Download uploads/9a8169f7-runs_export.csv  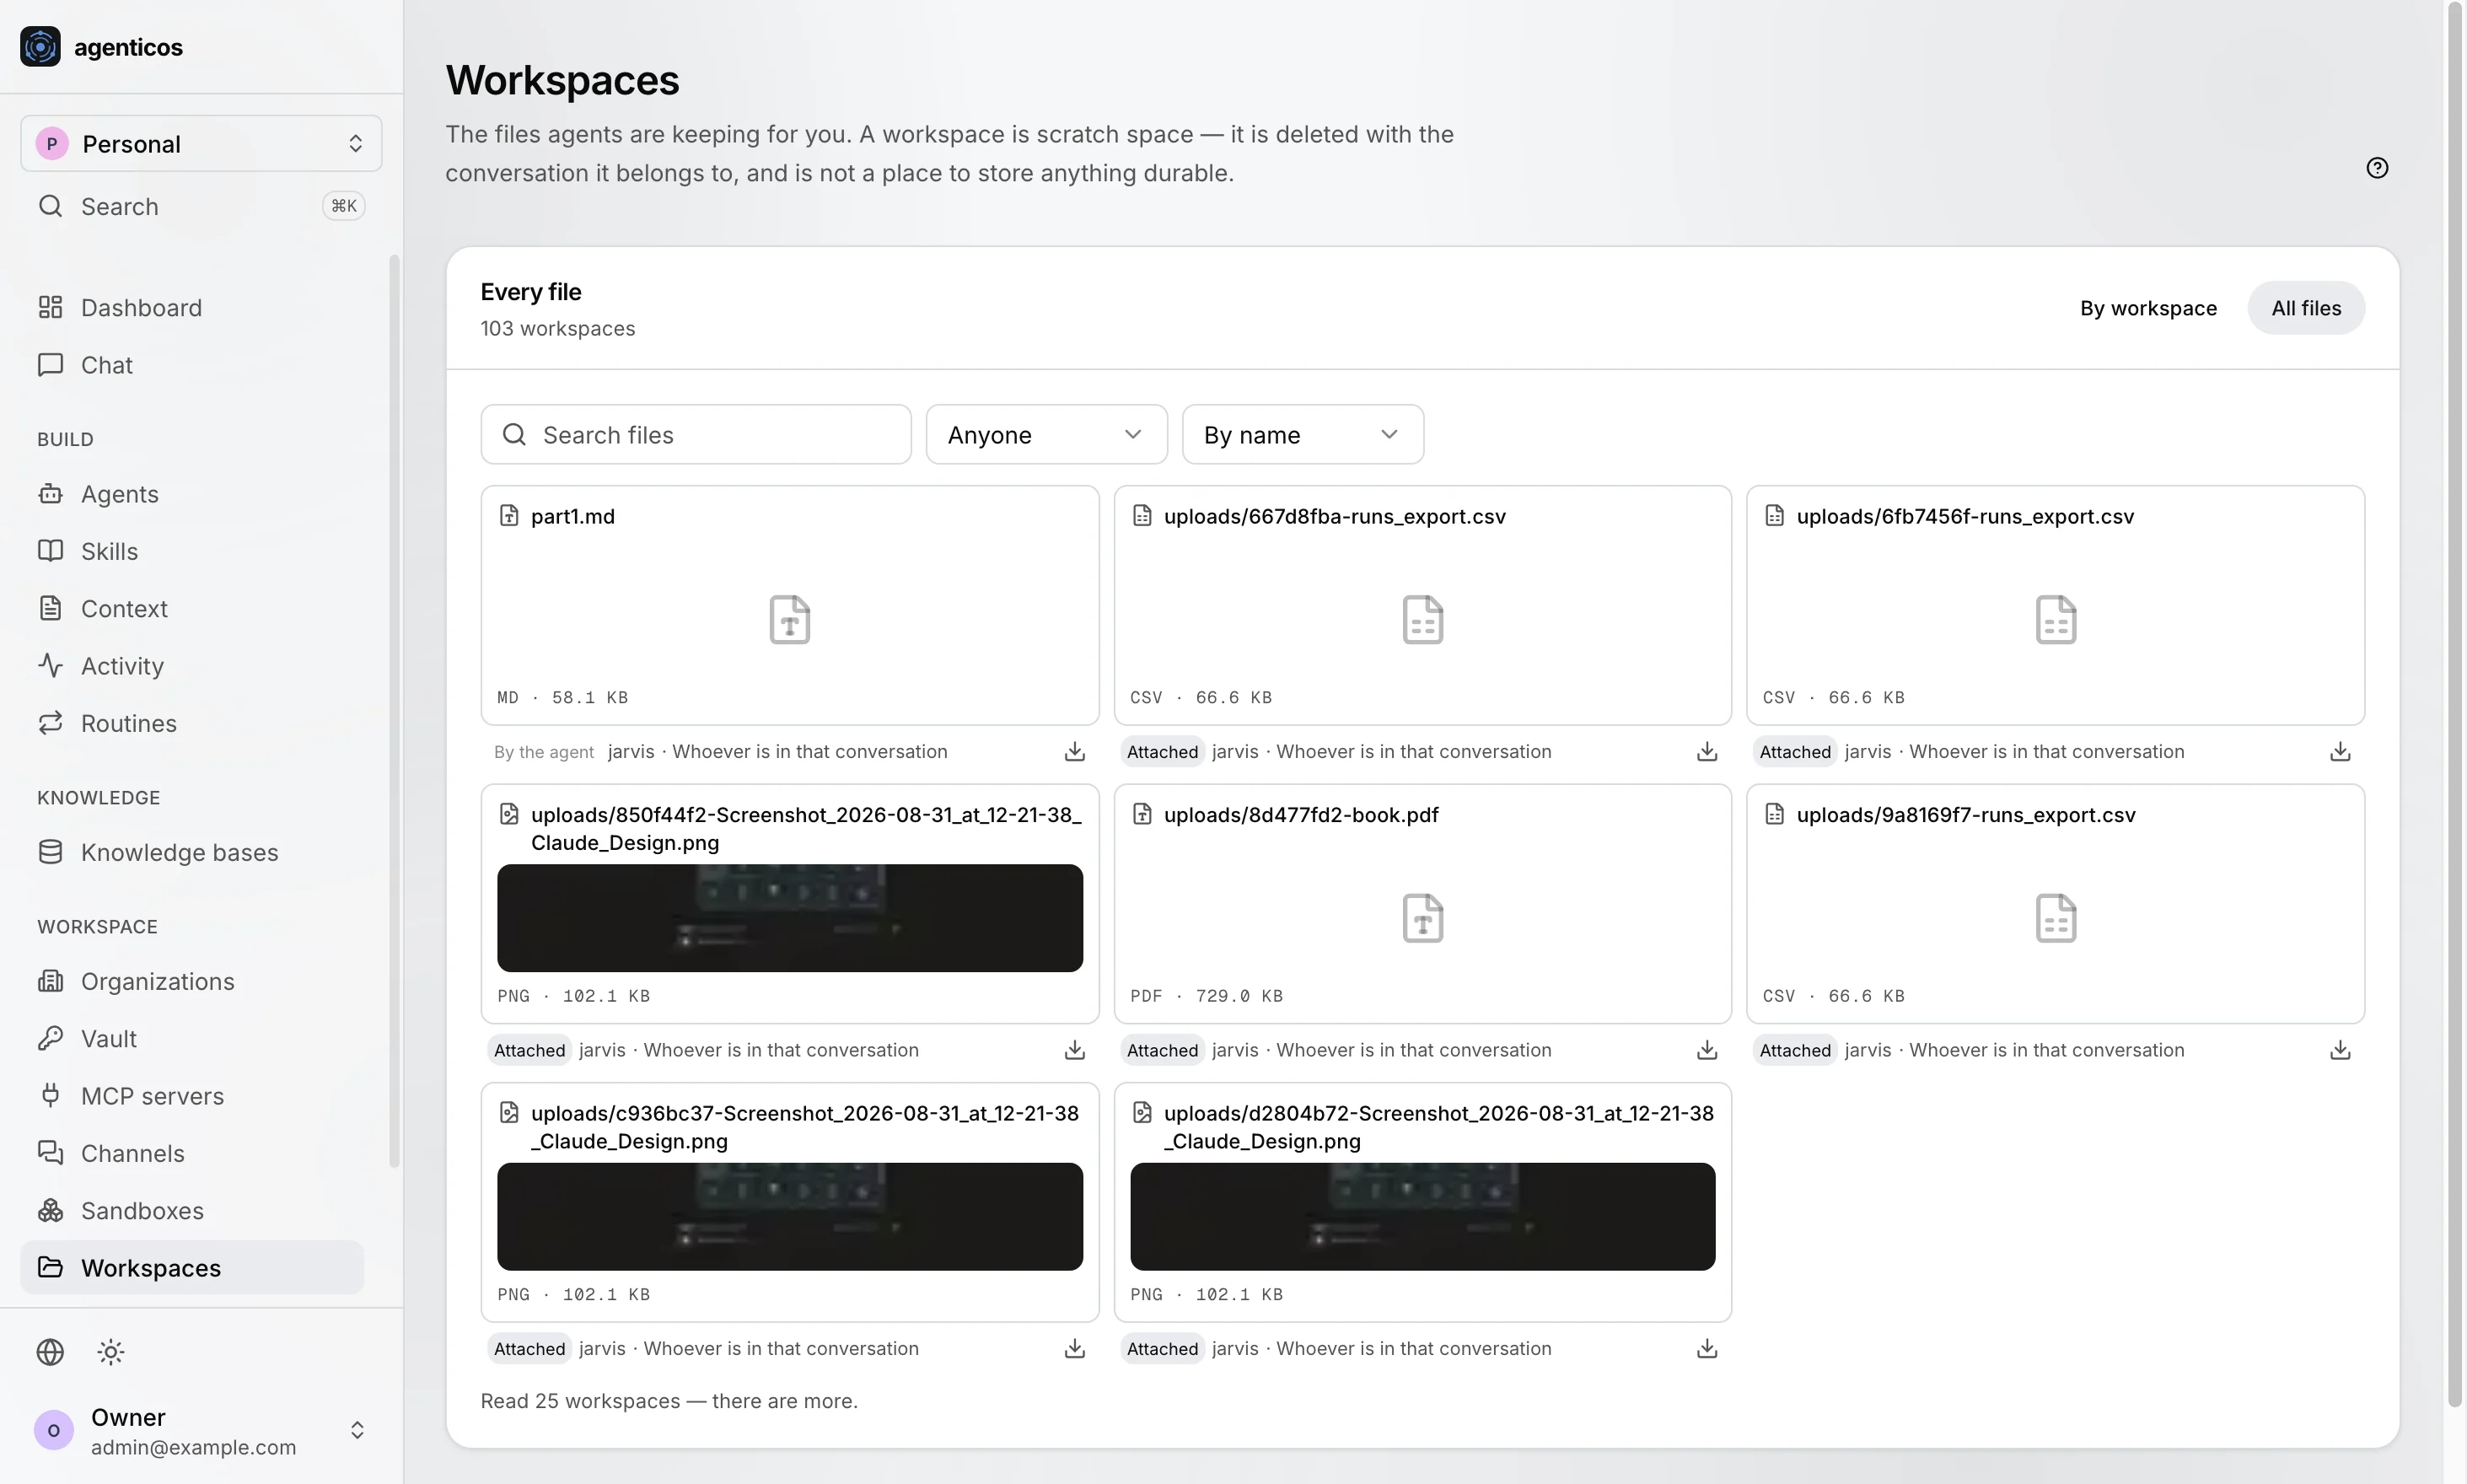[x=2340, y=1050]
